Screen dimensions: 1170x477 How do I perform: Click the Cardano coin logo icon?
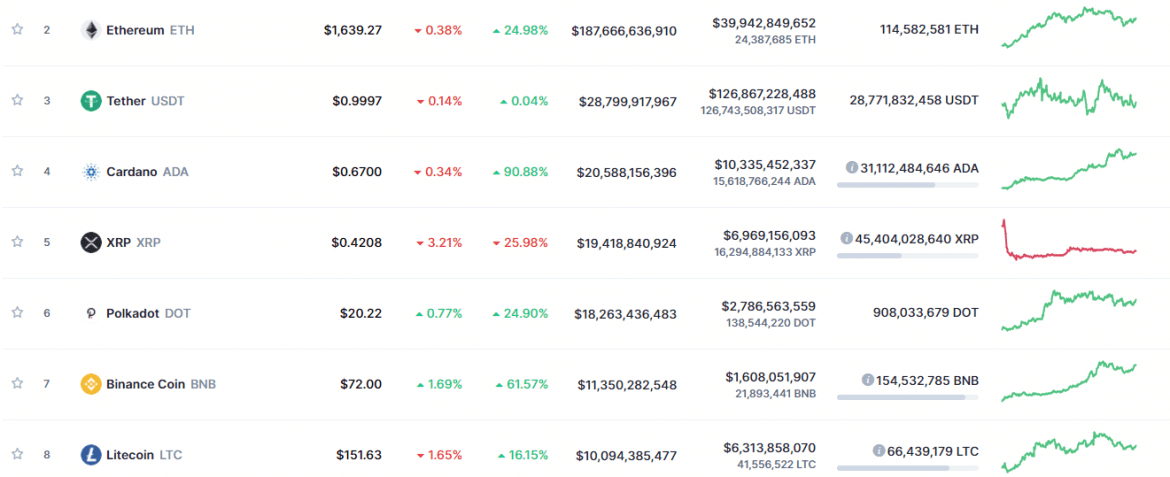coord(91,171)
